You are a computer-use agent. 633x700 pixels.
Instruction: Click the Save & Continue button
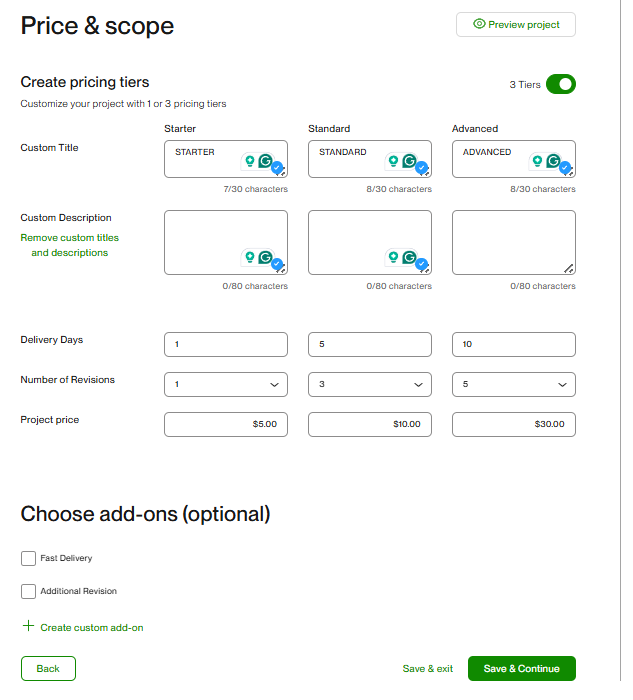click(x=522, y=668)
